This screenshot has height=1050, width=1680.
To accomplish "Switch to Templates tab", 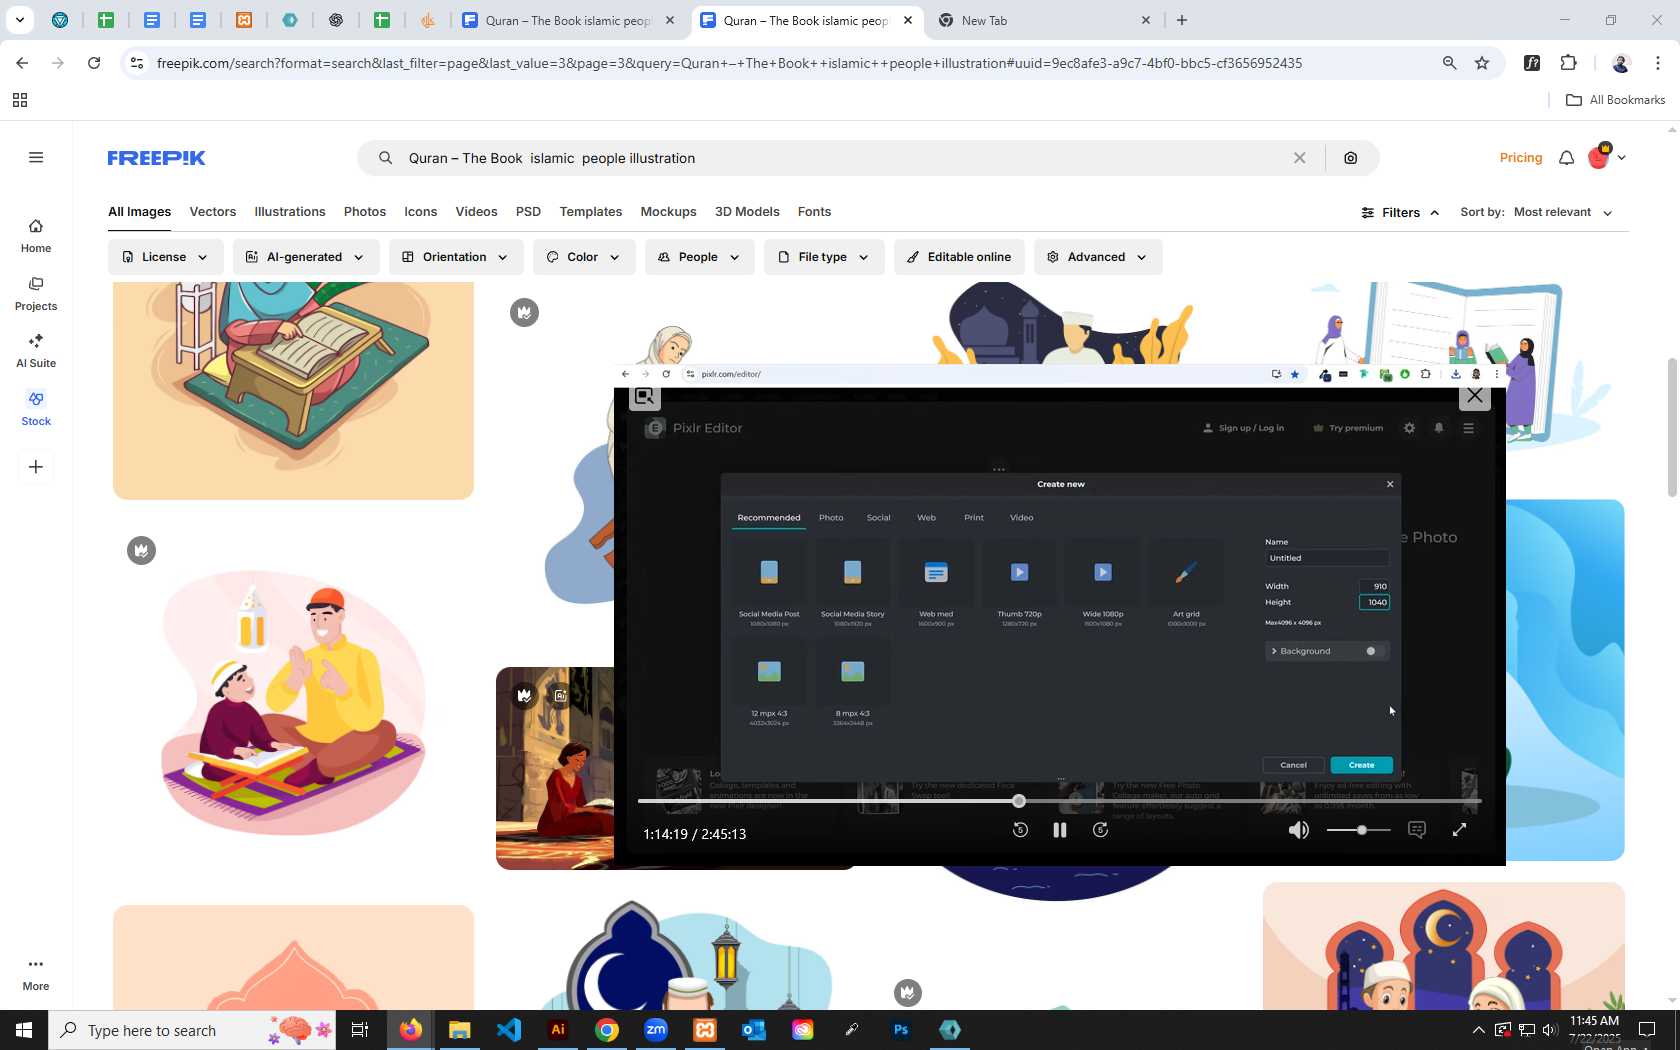I will [591, 212].
